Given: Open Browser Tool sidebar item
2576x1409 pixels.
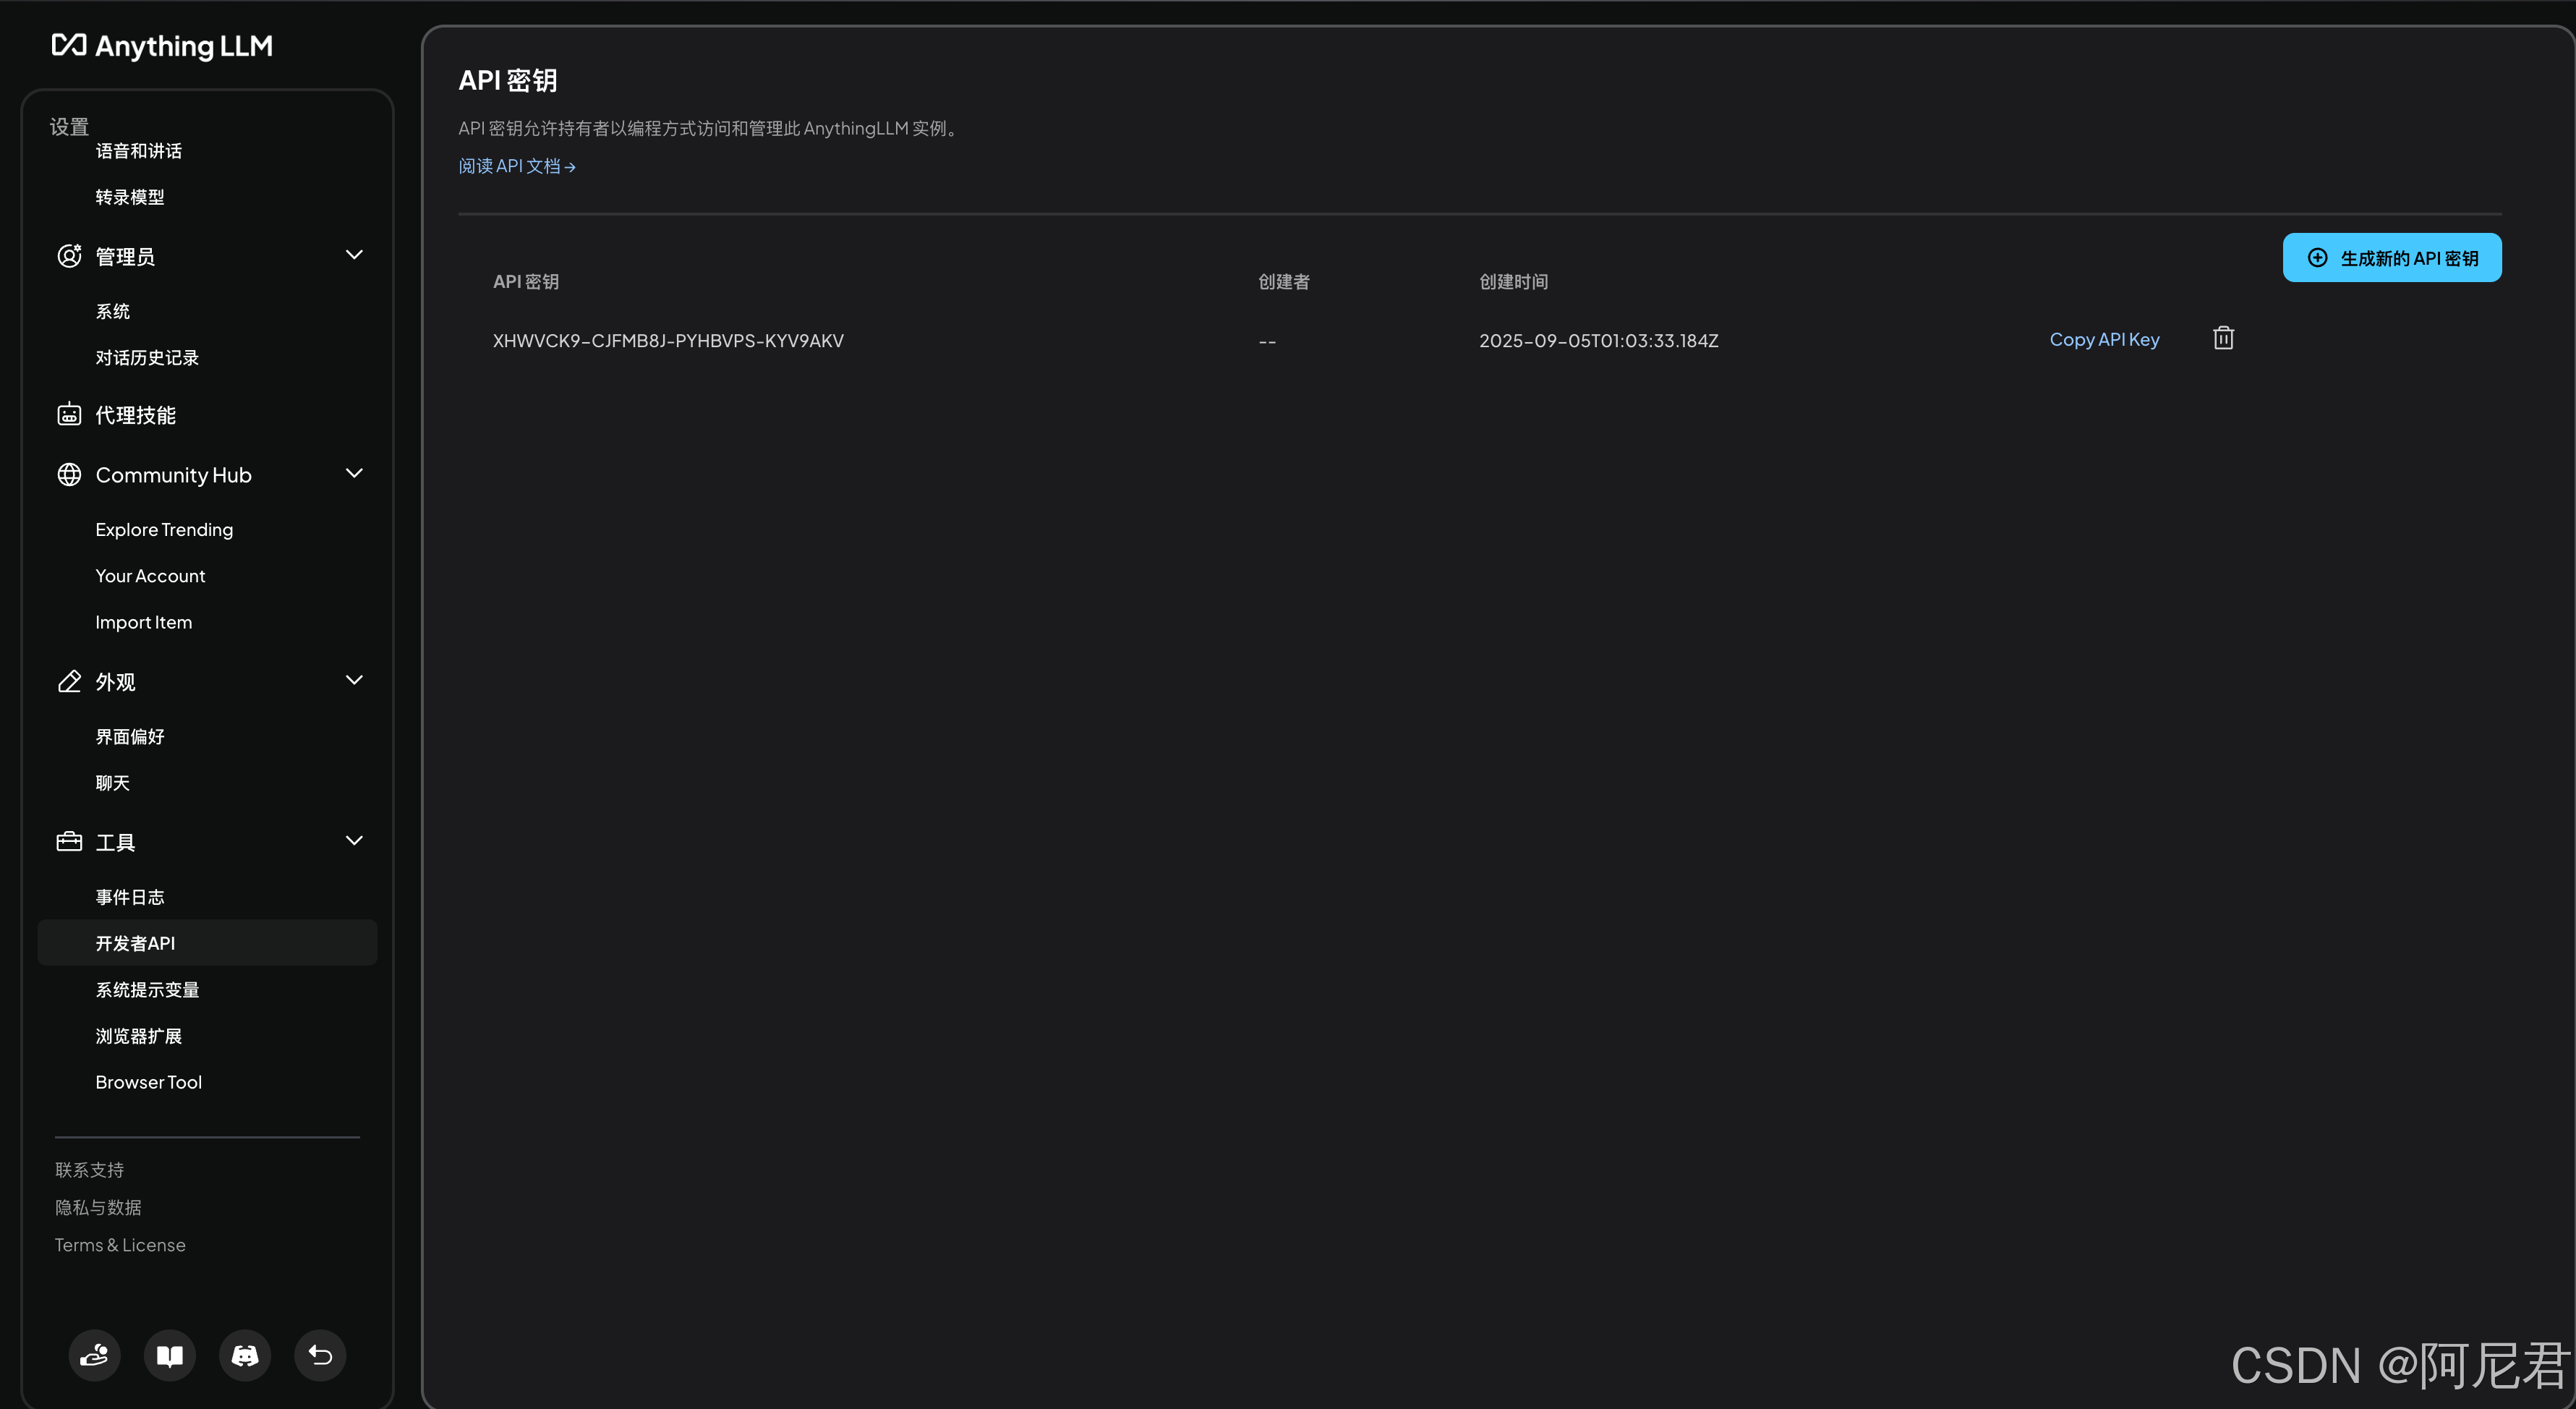Looking at the screenshot, I should 148,1082.
